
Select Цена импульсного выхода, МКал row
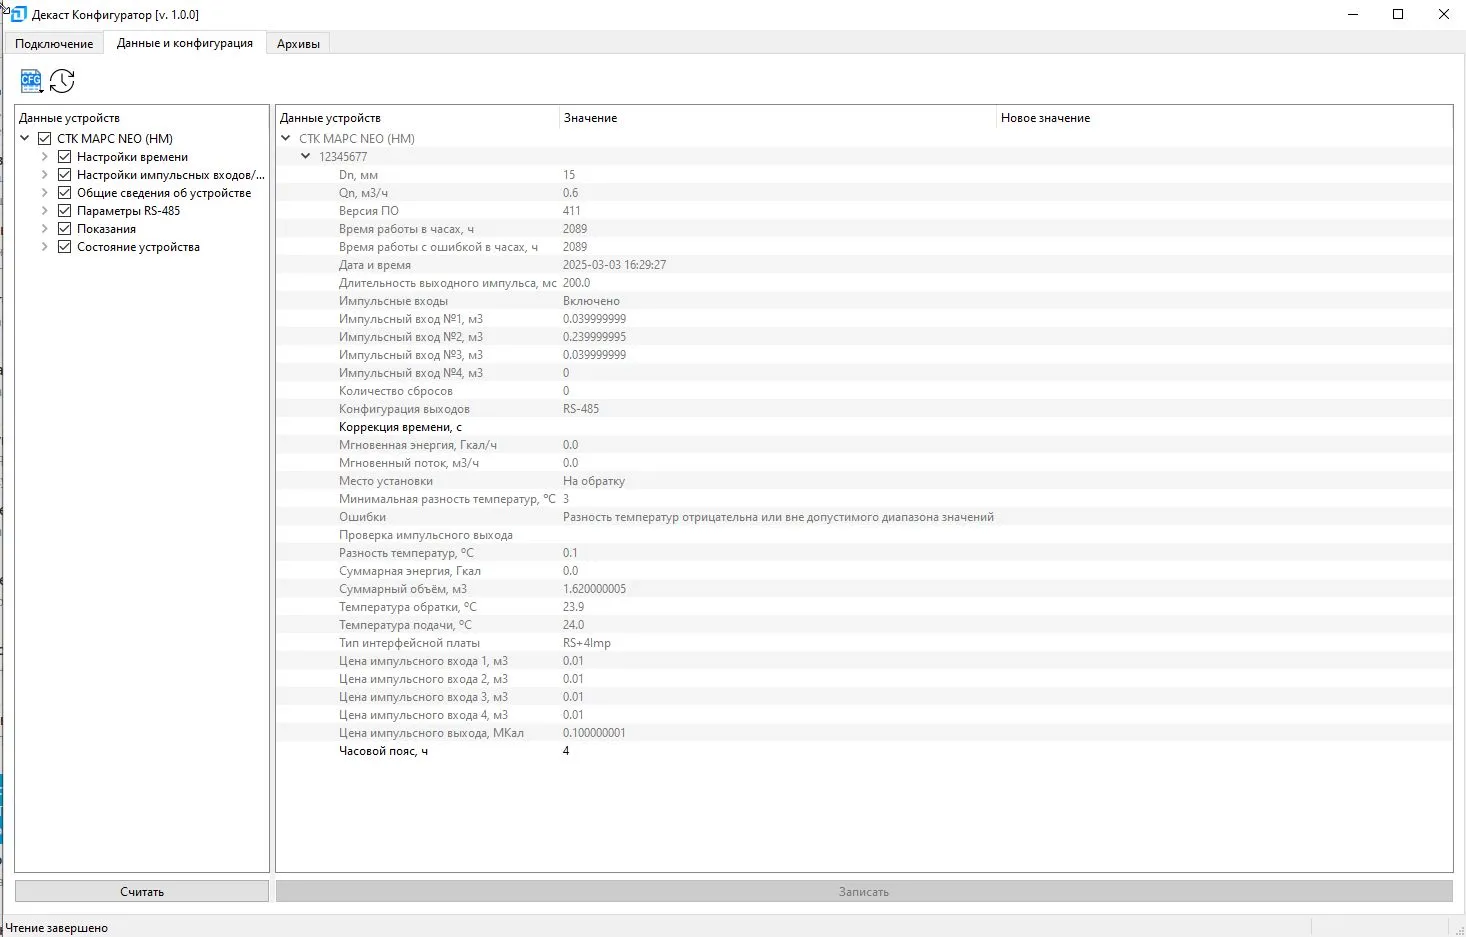pos(864,733)
